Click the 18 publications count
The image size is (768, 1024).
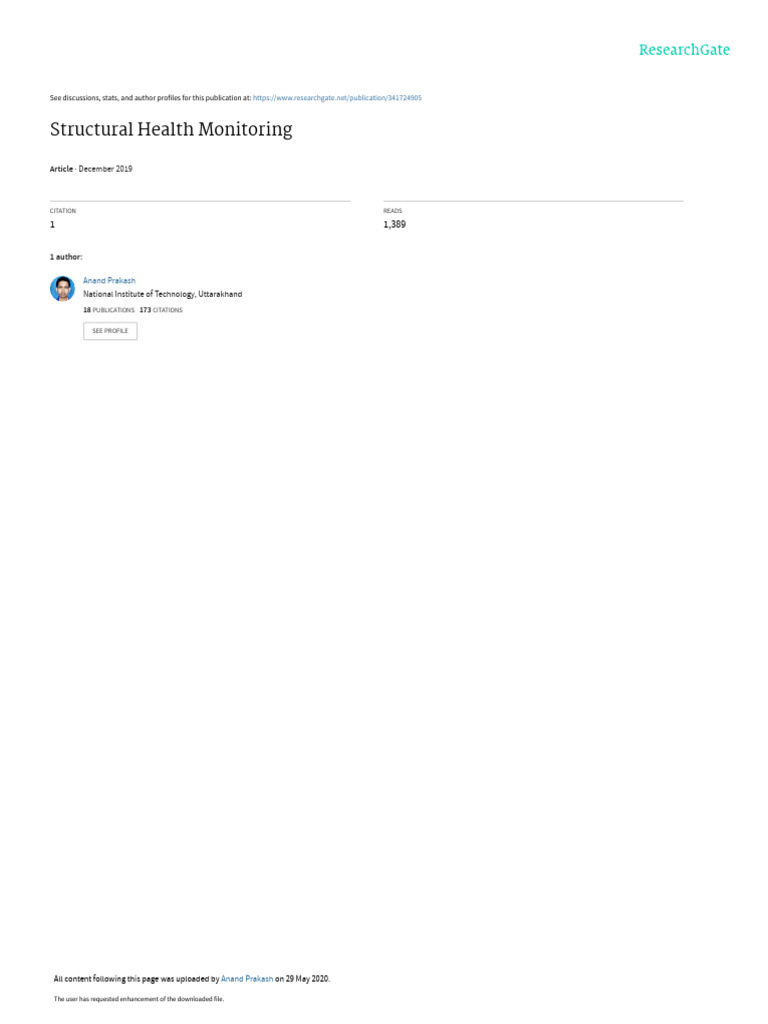click(108, 310)
